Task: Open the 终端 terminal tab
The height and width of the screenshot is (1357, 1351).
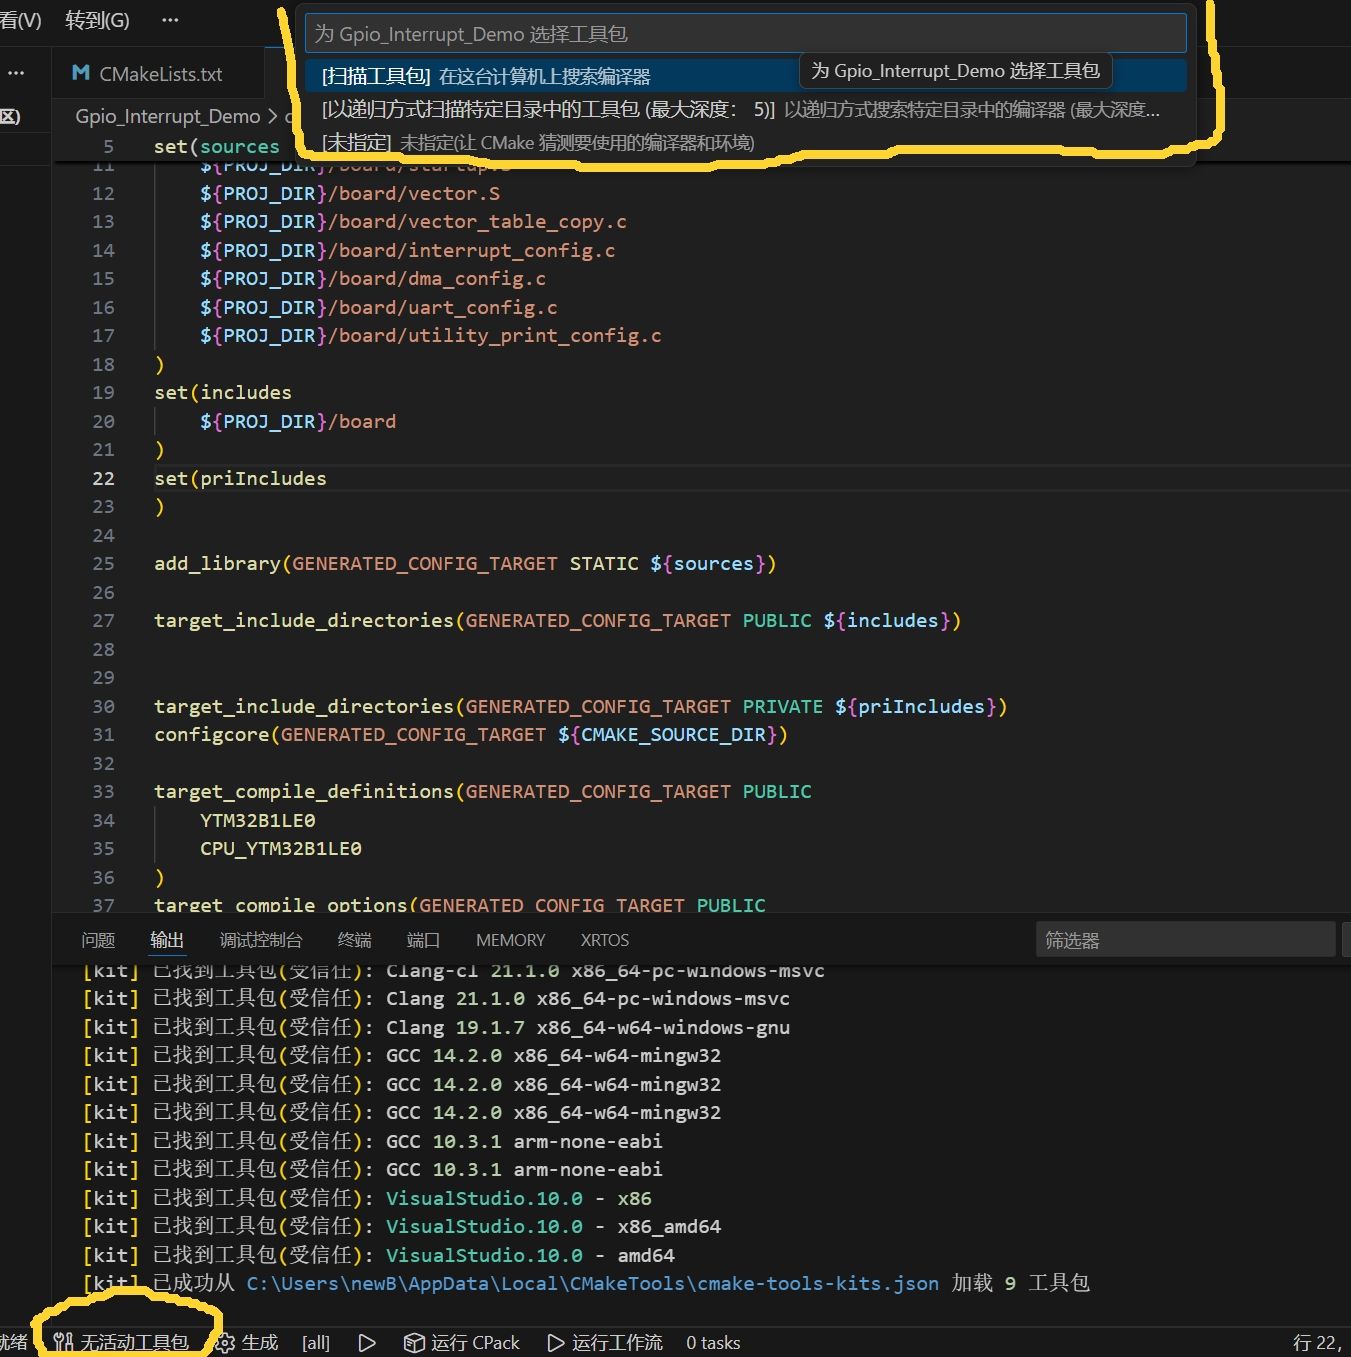Action: (x=354, y=940)
